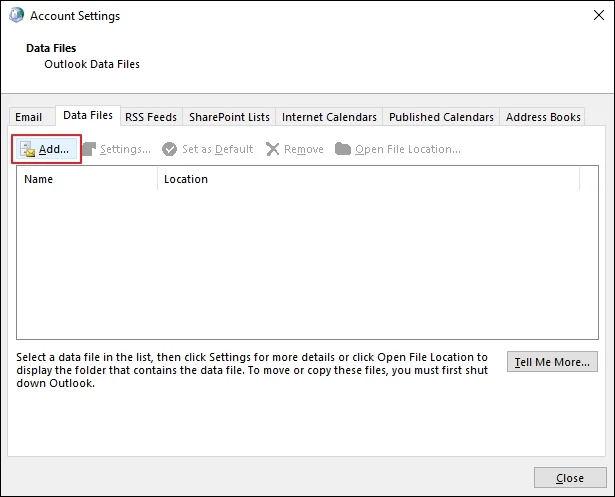Open the Address Books tab
This screenshot has width=615, height=497.
[543, 117]
